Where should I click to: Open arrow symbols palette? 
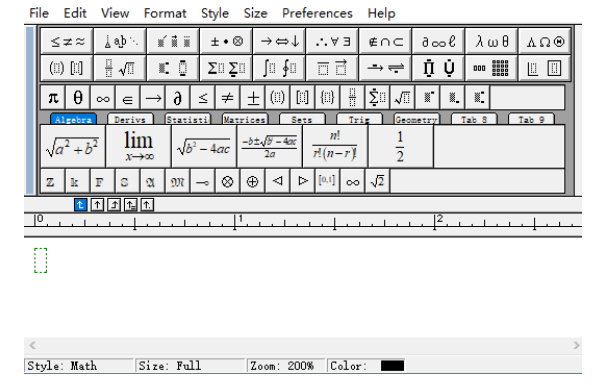click(x=280, y=41)
